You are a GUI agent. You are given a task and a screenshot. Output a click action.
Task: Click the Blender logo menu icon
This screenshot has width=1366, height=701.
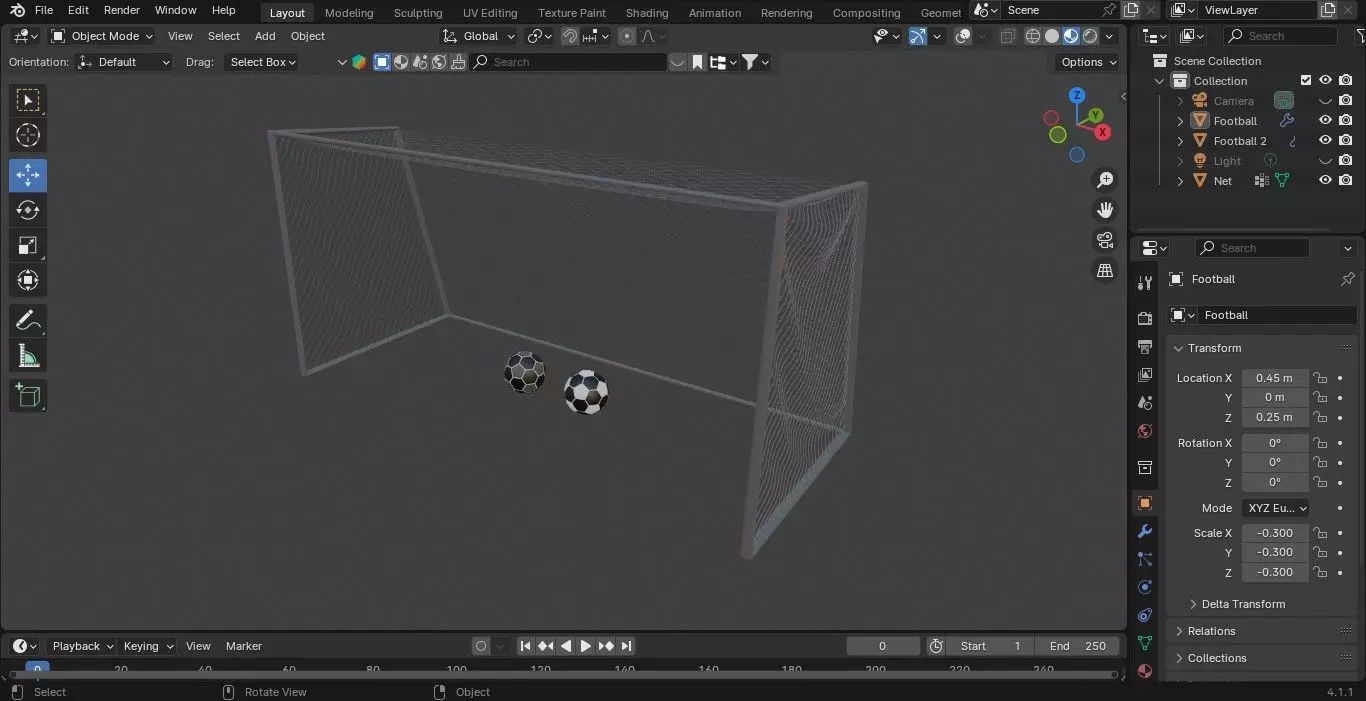pyautogui.click(x=17, y=10)
